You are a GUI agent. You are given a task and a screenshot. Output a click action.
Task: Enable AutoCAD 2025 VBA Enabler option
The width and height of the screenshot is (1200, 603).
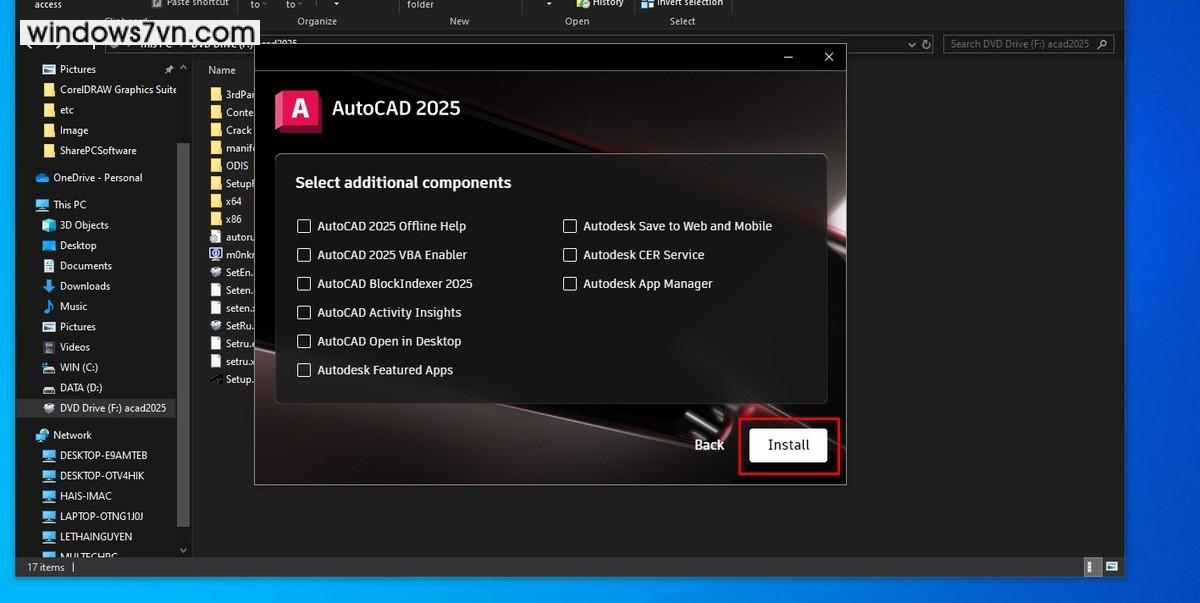[x=304, y=255]
